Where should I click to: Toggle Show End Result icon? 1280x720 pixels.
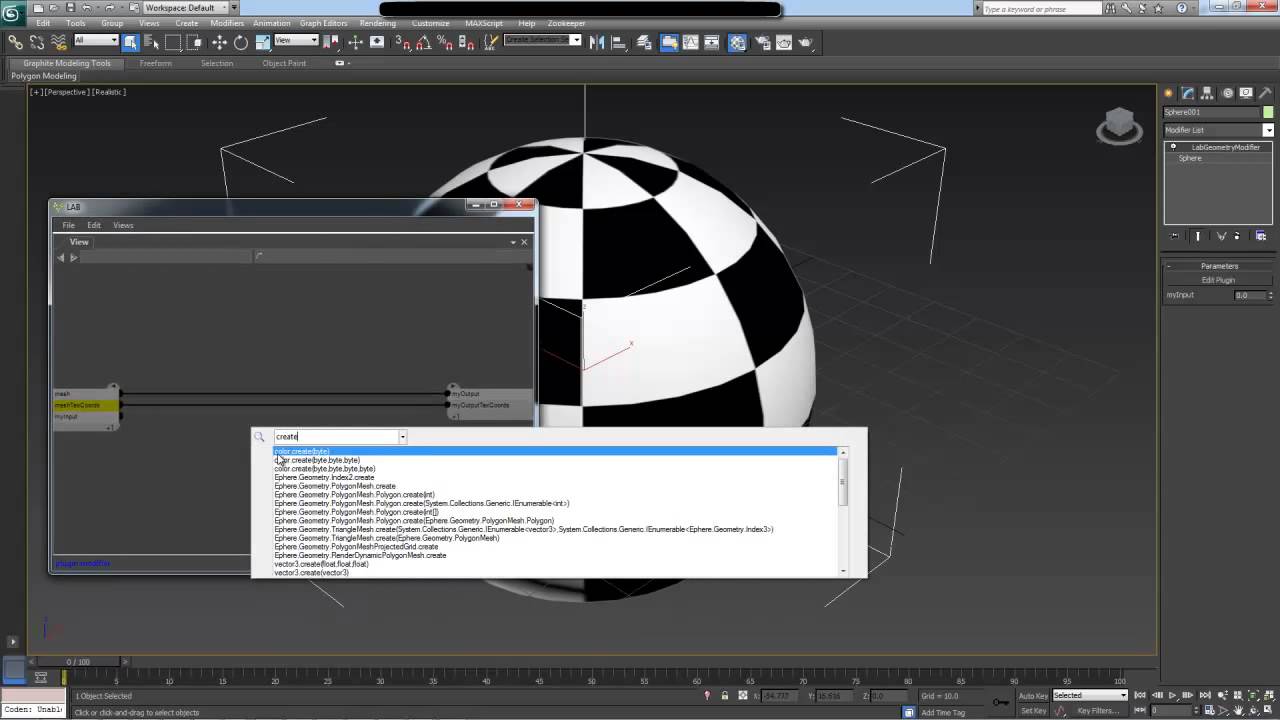[1198, 236]
